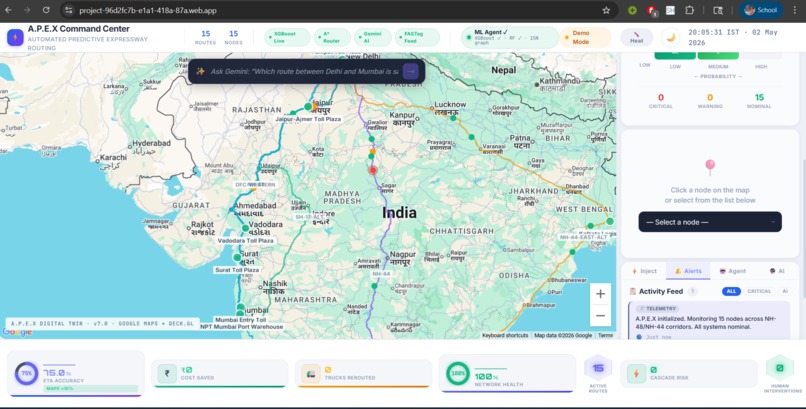
Task: View site information icon in address bar
Action: pyautogui.click(x=69, y=10)
